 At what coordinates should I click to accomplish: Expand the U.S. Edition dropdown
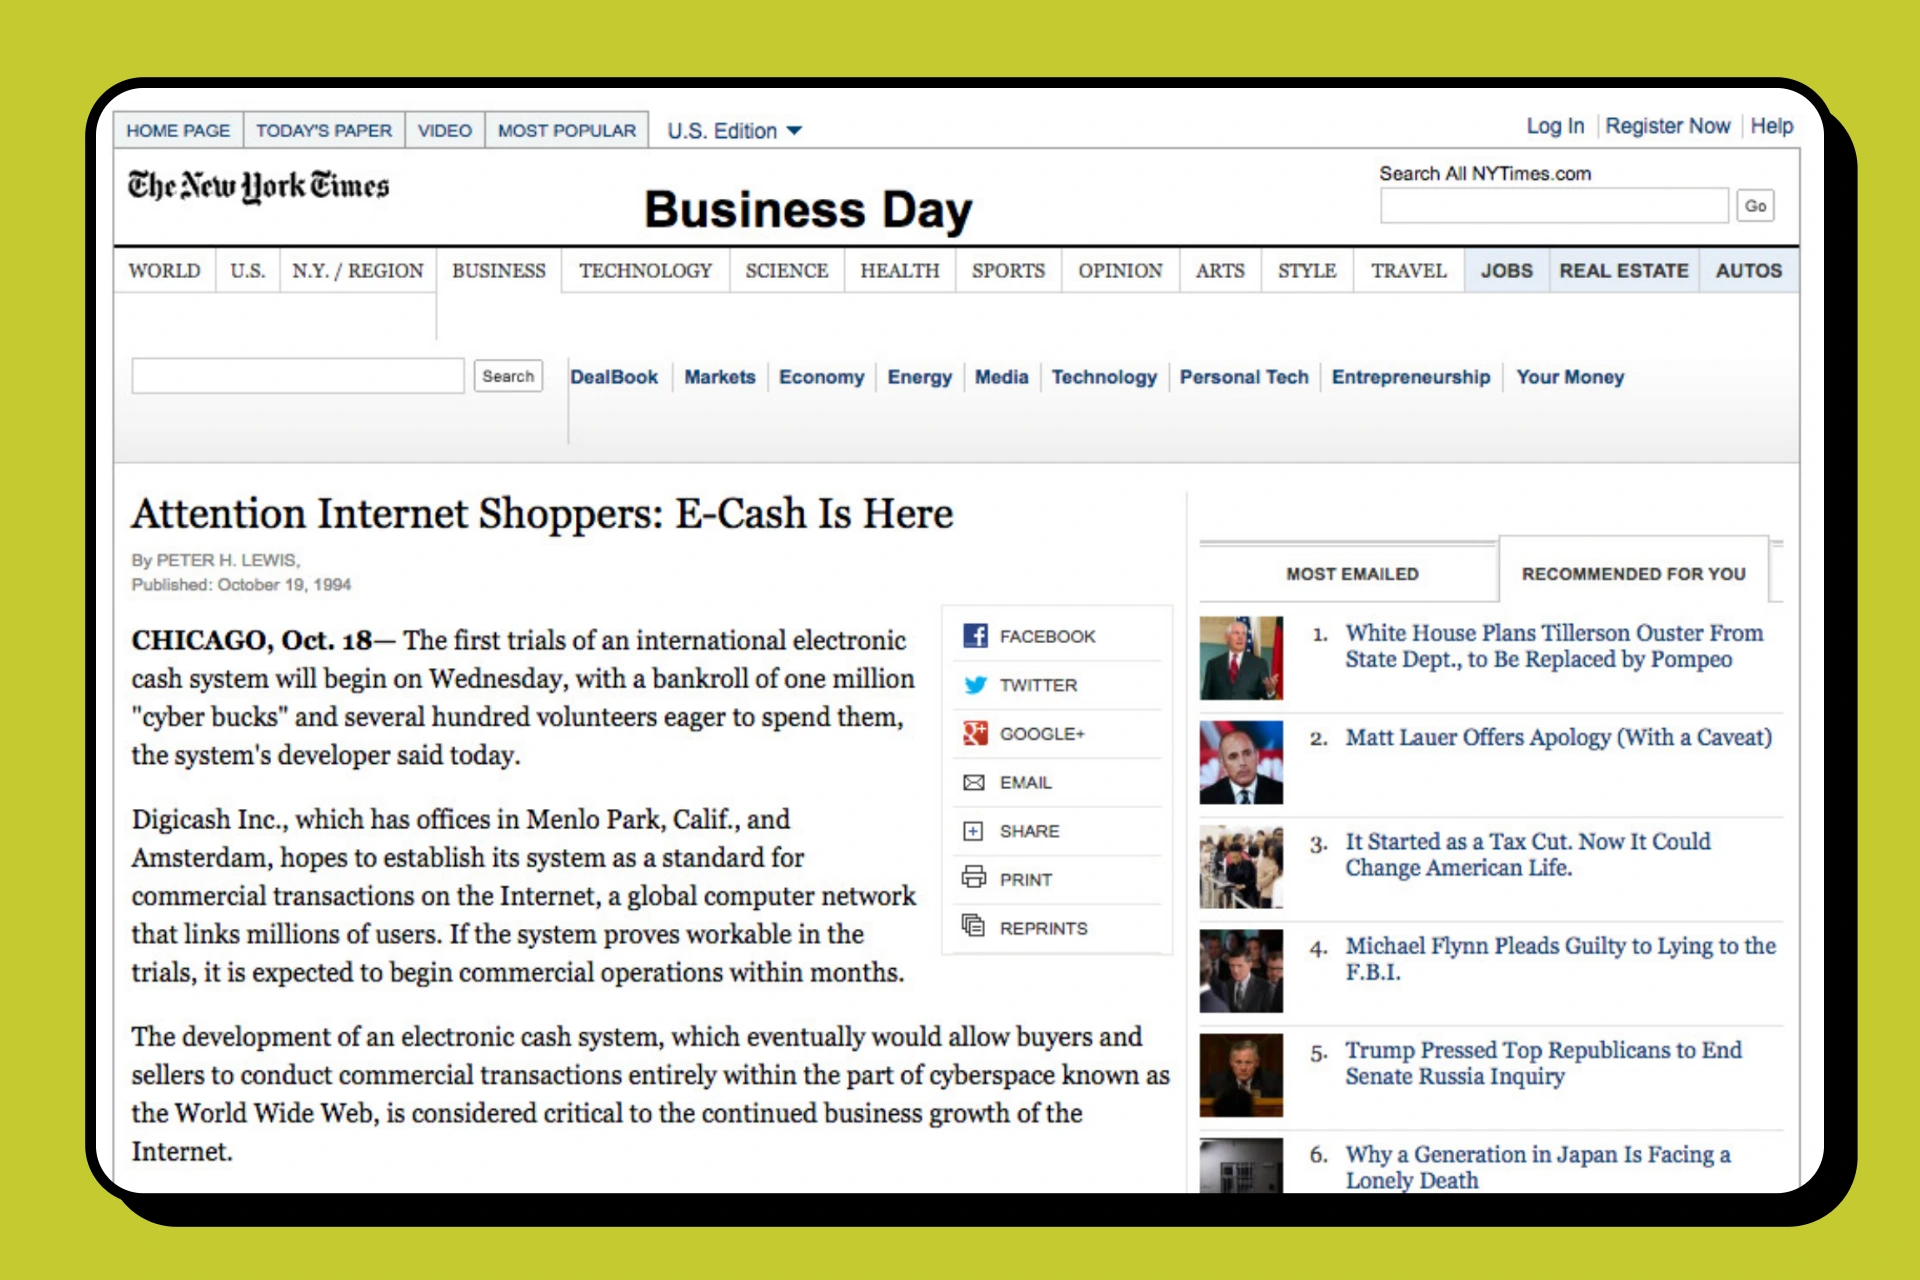[734, 131]
